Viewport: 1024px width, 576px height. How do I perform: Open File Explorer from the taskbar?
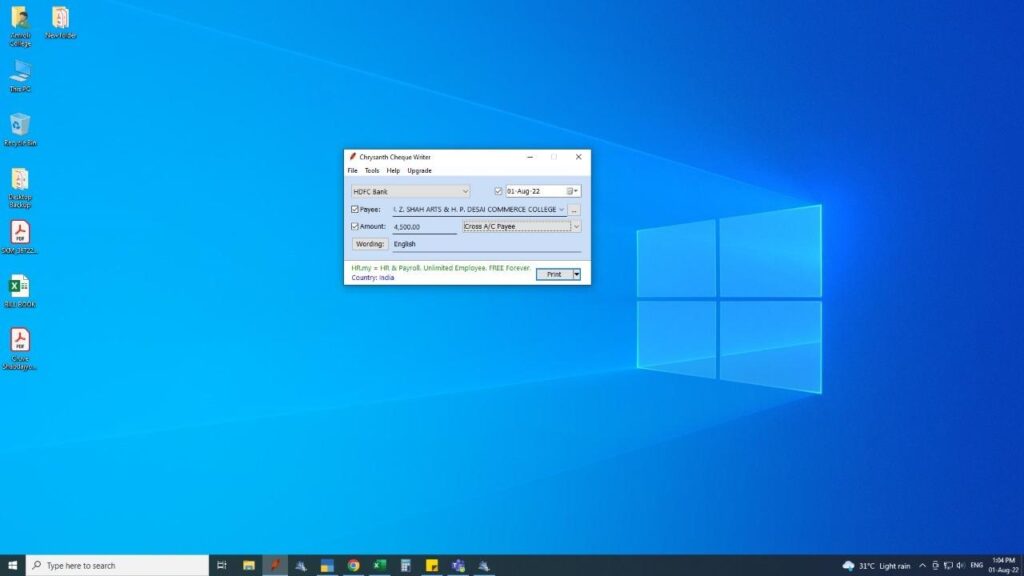pyautogui.click(x=249, y=565)
